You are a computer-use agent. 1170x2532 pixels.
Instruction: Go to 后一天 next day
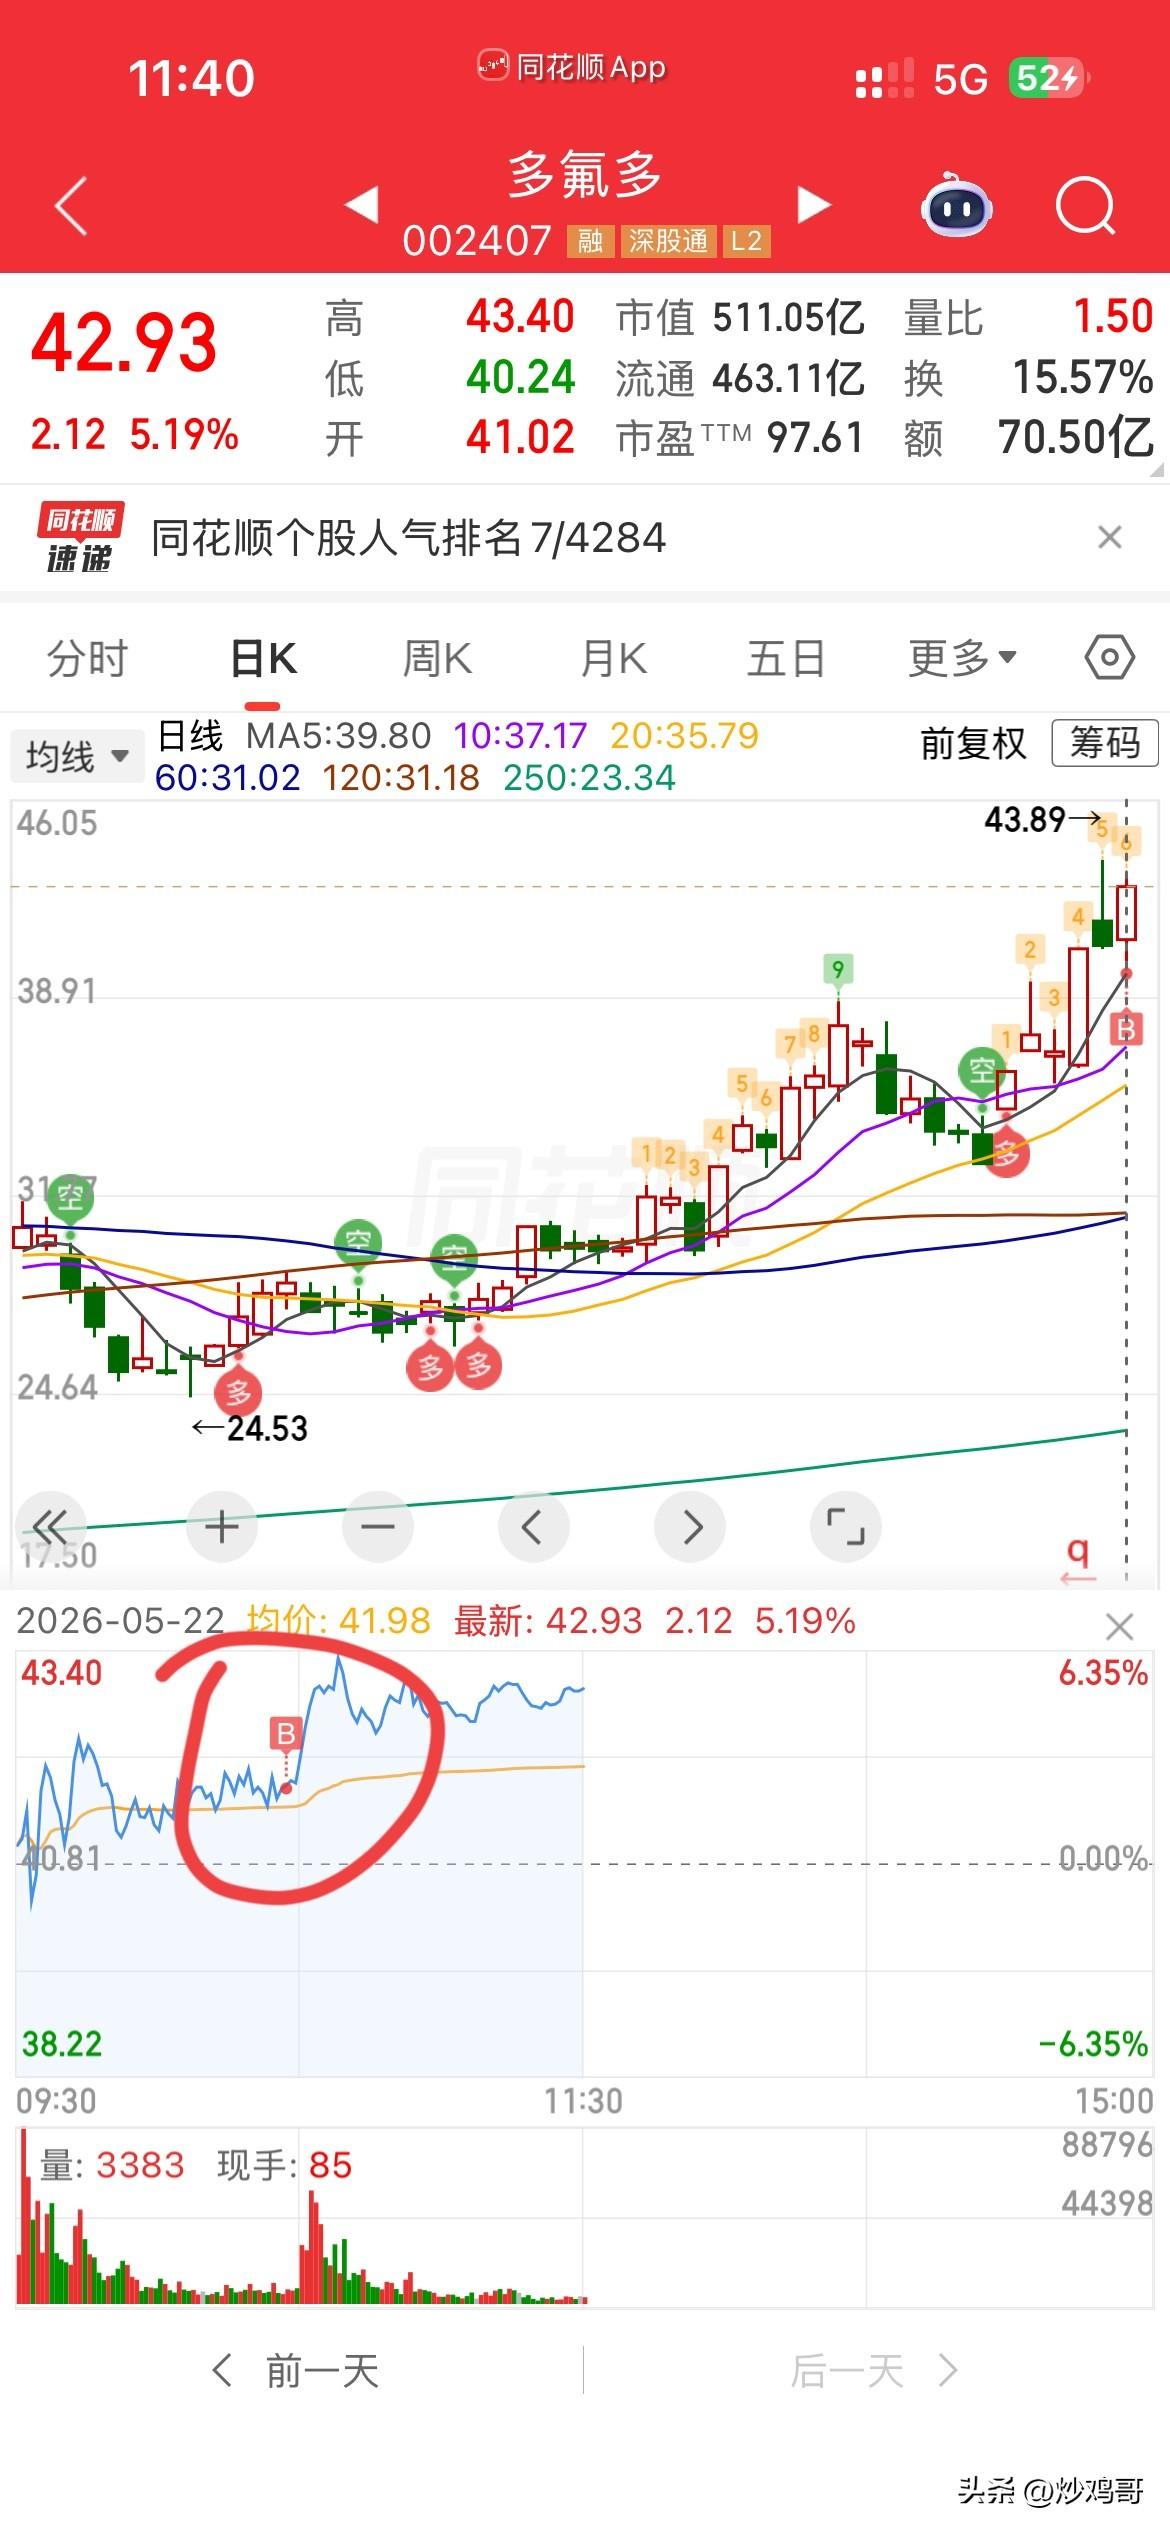(874, 2371)
